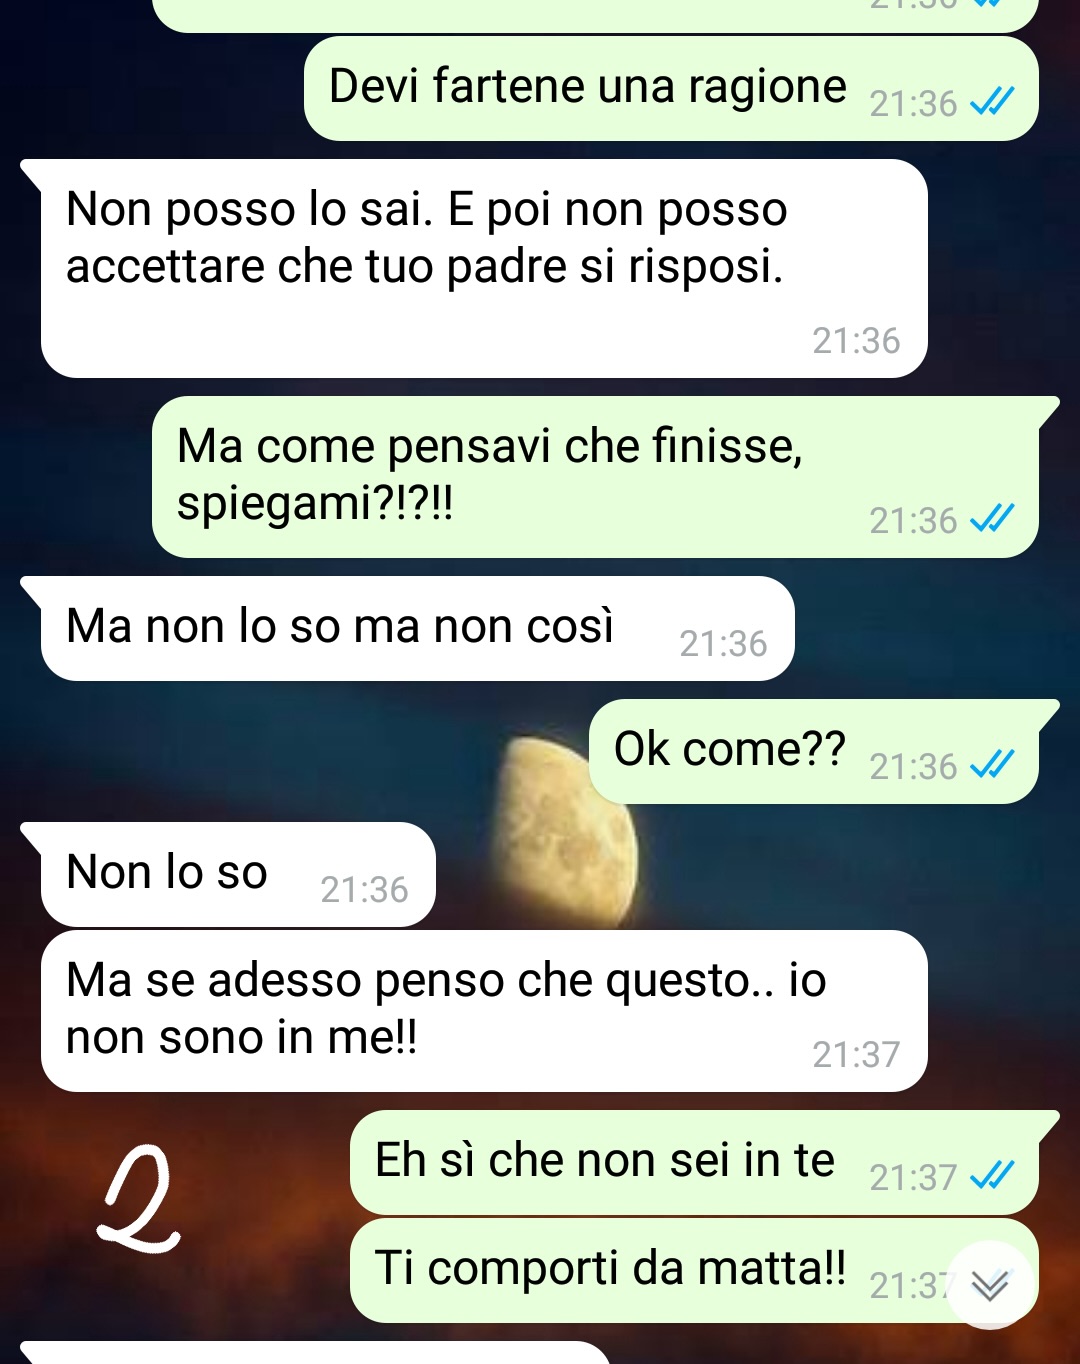This screenshot has height=1364, width=1080.
Task: Tap the partially visible bubble at the bottom
Action: click(315, 1353)
